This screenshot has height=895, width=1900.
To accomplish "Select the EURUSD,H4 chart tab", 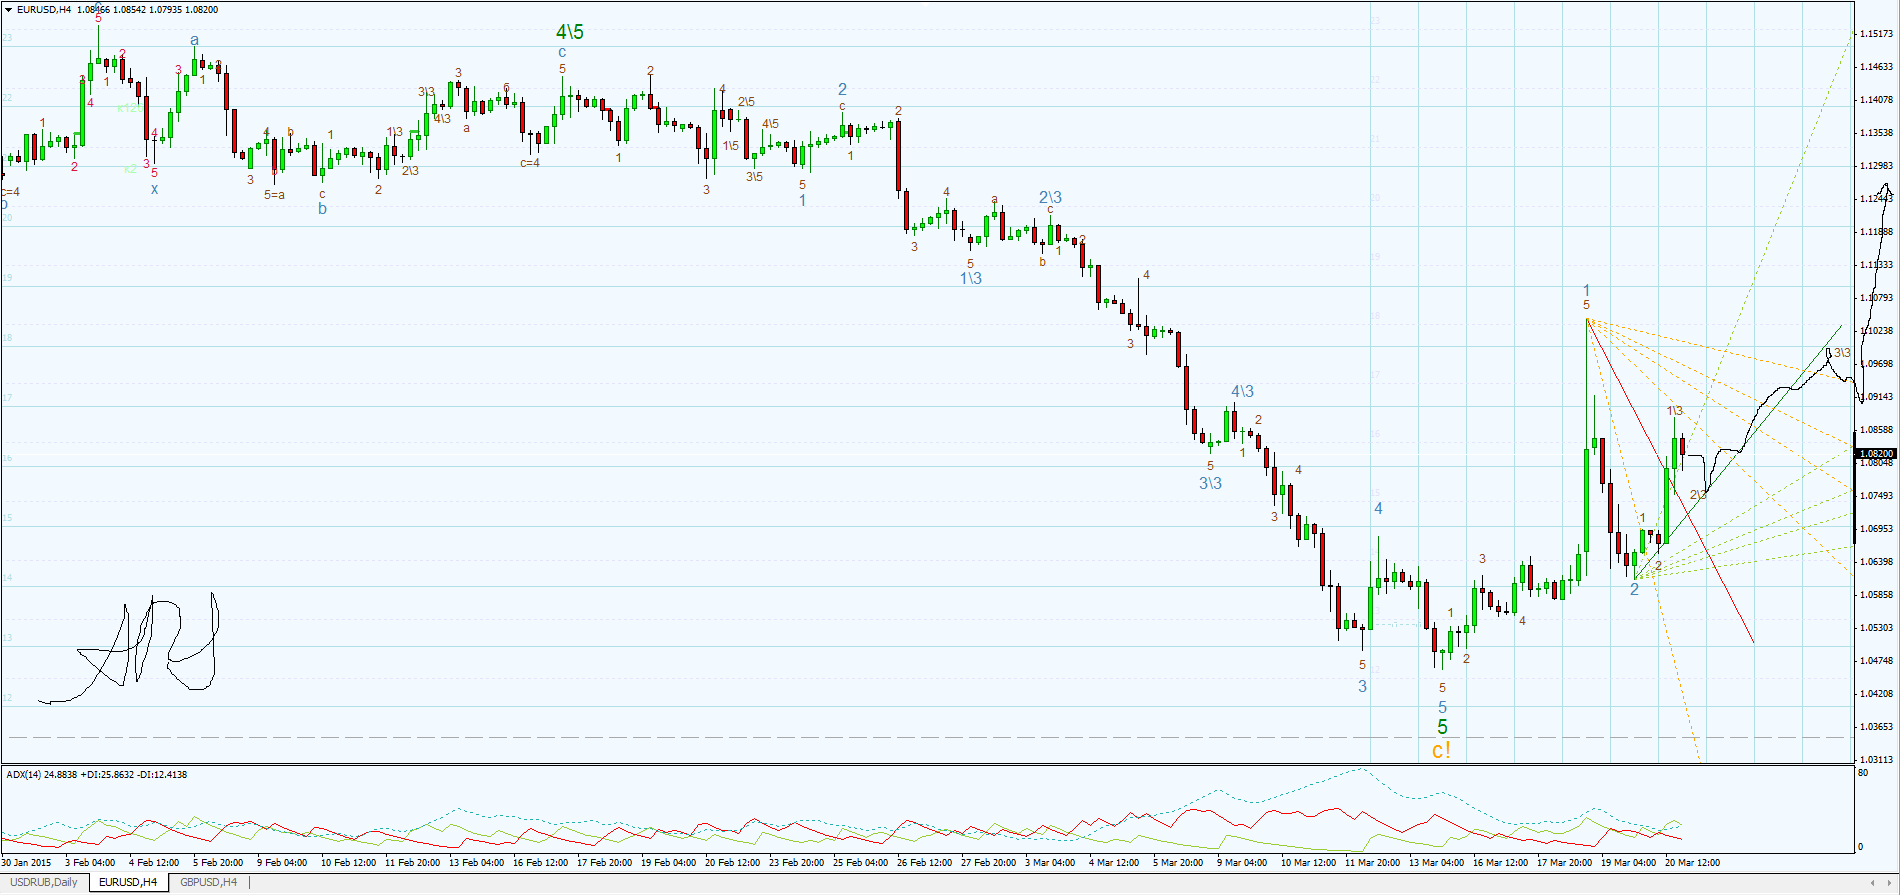I will coord(128,882).
